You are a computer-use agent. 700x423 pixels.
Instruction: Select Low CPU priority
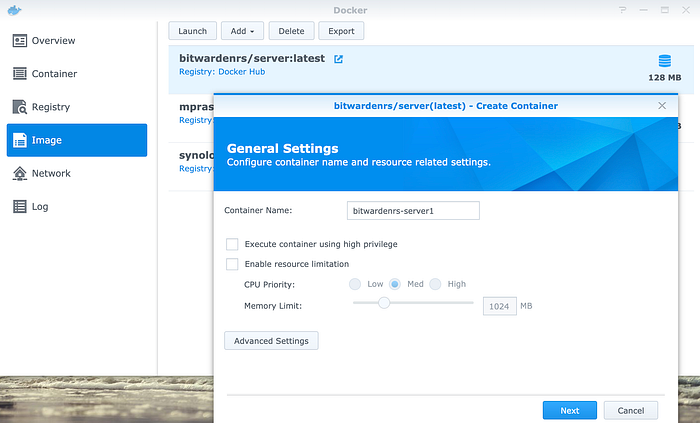pyautogui.click(x=355, y=284)
